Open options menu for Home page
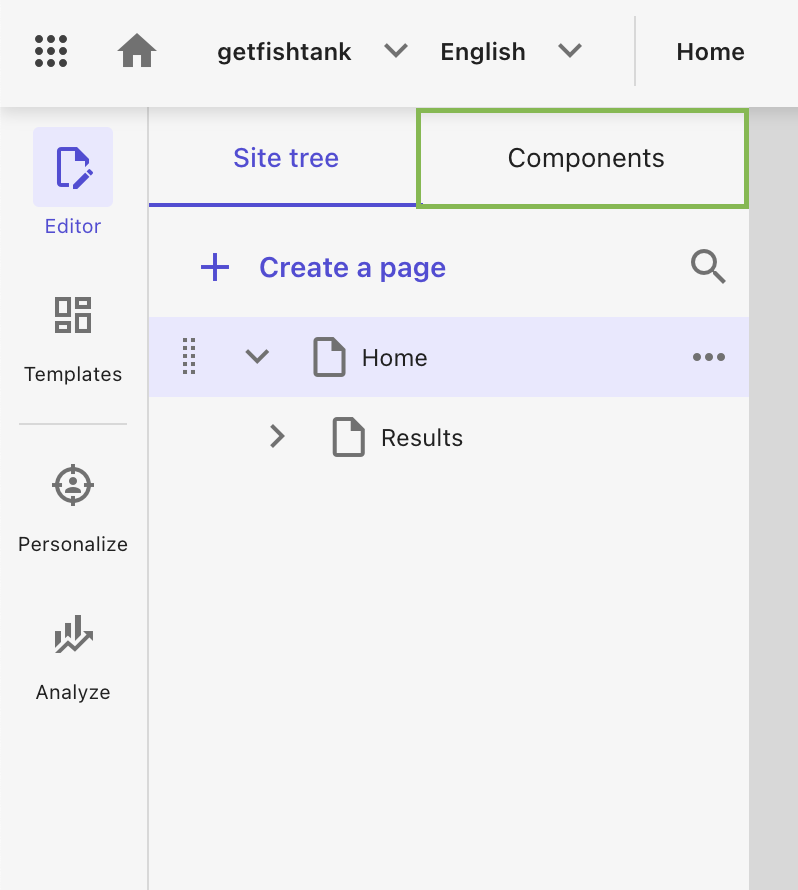The height and width of the screenshot is (890, 798). point(709,356)
